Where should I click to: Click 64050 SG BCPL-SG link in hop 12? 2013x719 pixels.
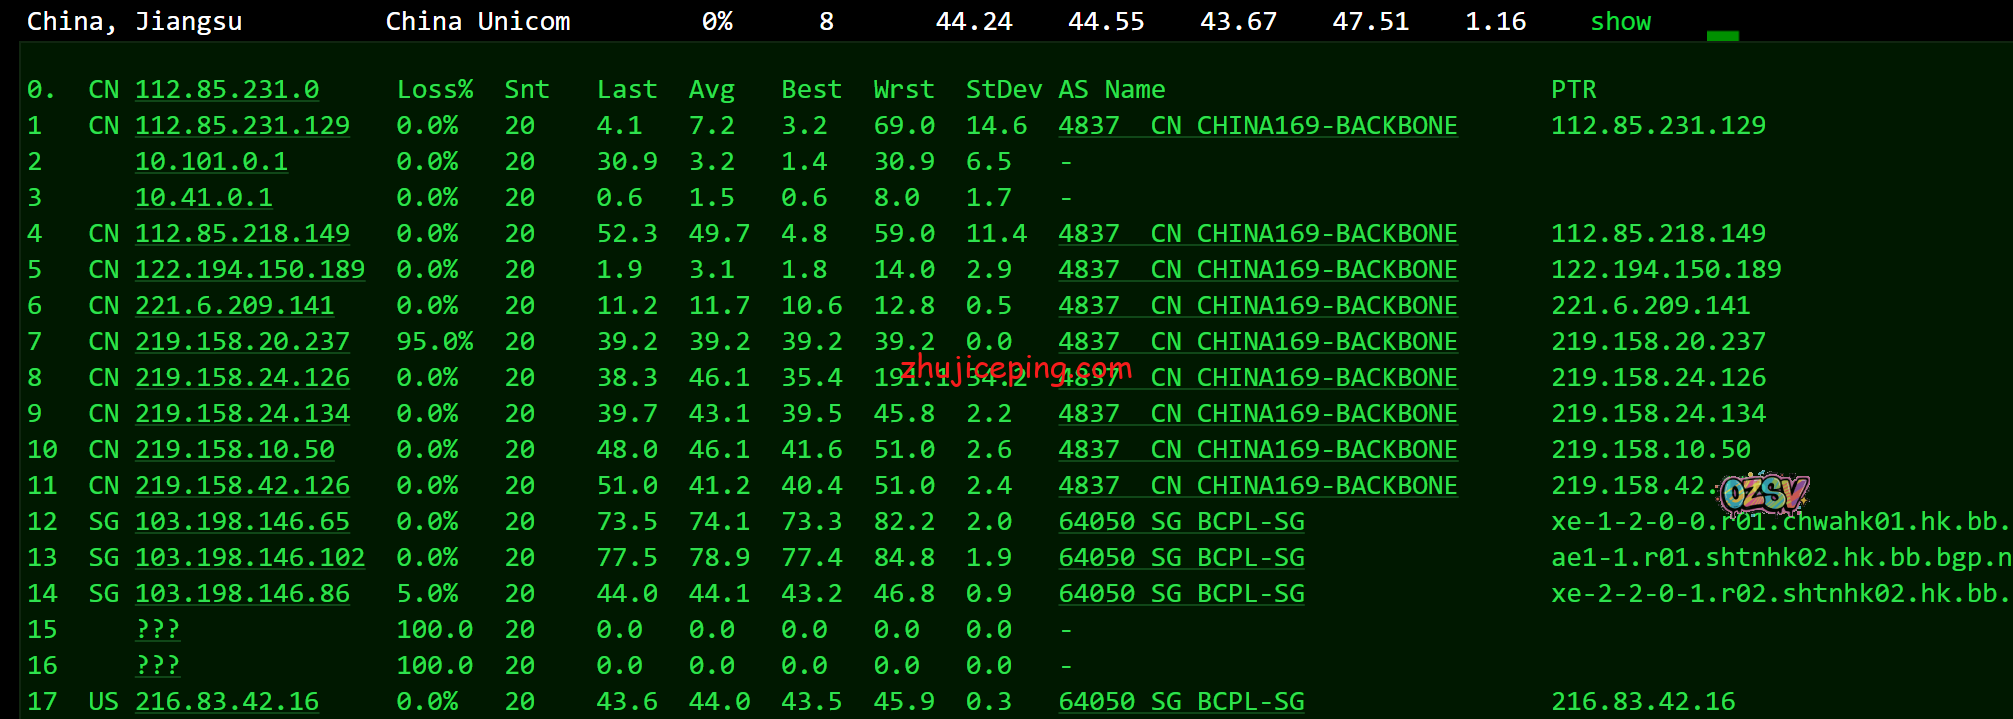click(x=1181, y=522)
